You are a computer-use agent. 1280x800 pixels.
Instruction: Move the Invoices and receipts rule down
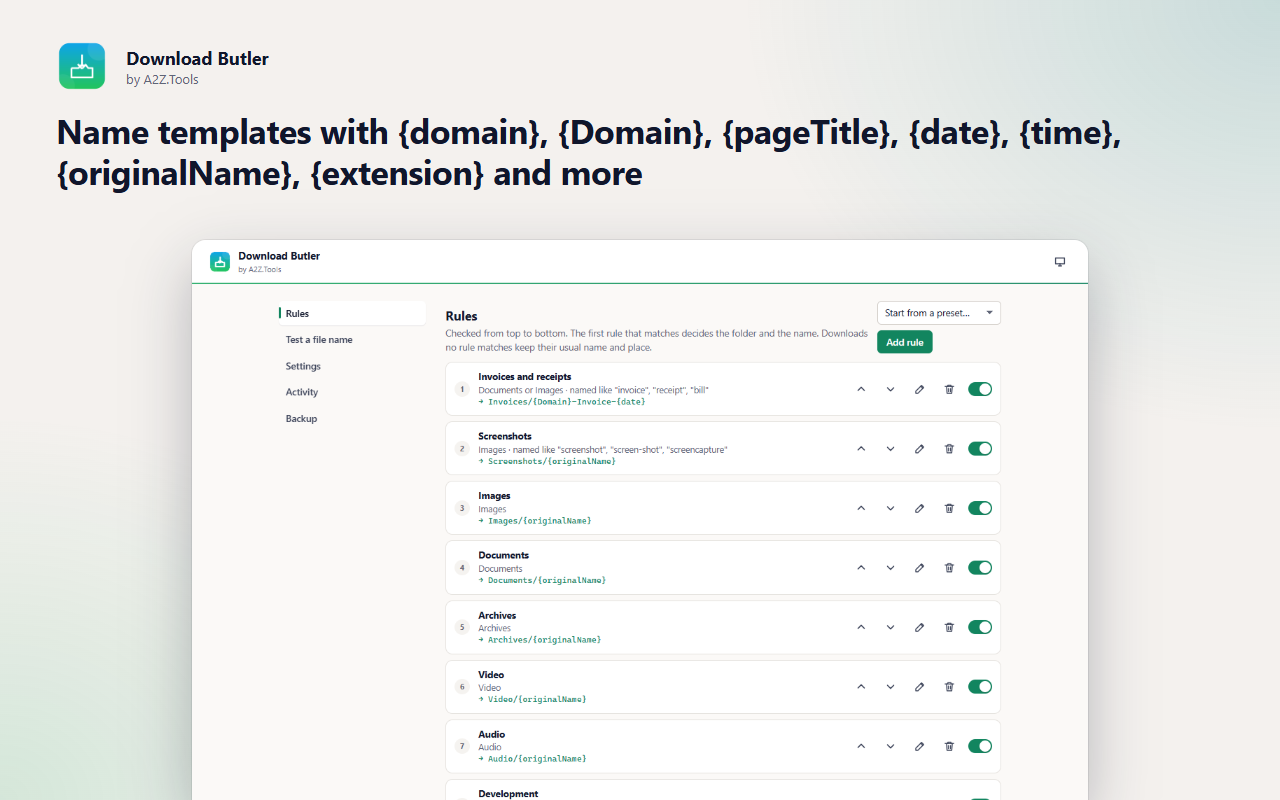point(890,389)
